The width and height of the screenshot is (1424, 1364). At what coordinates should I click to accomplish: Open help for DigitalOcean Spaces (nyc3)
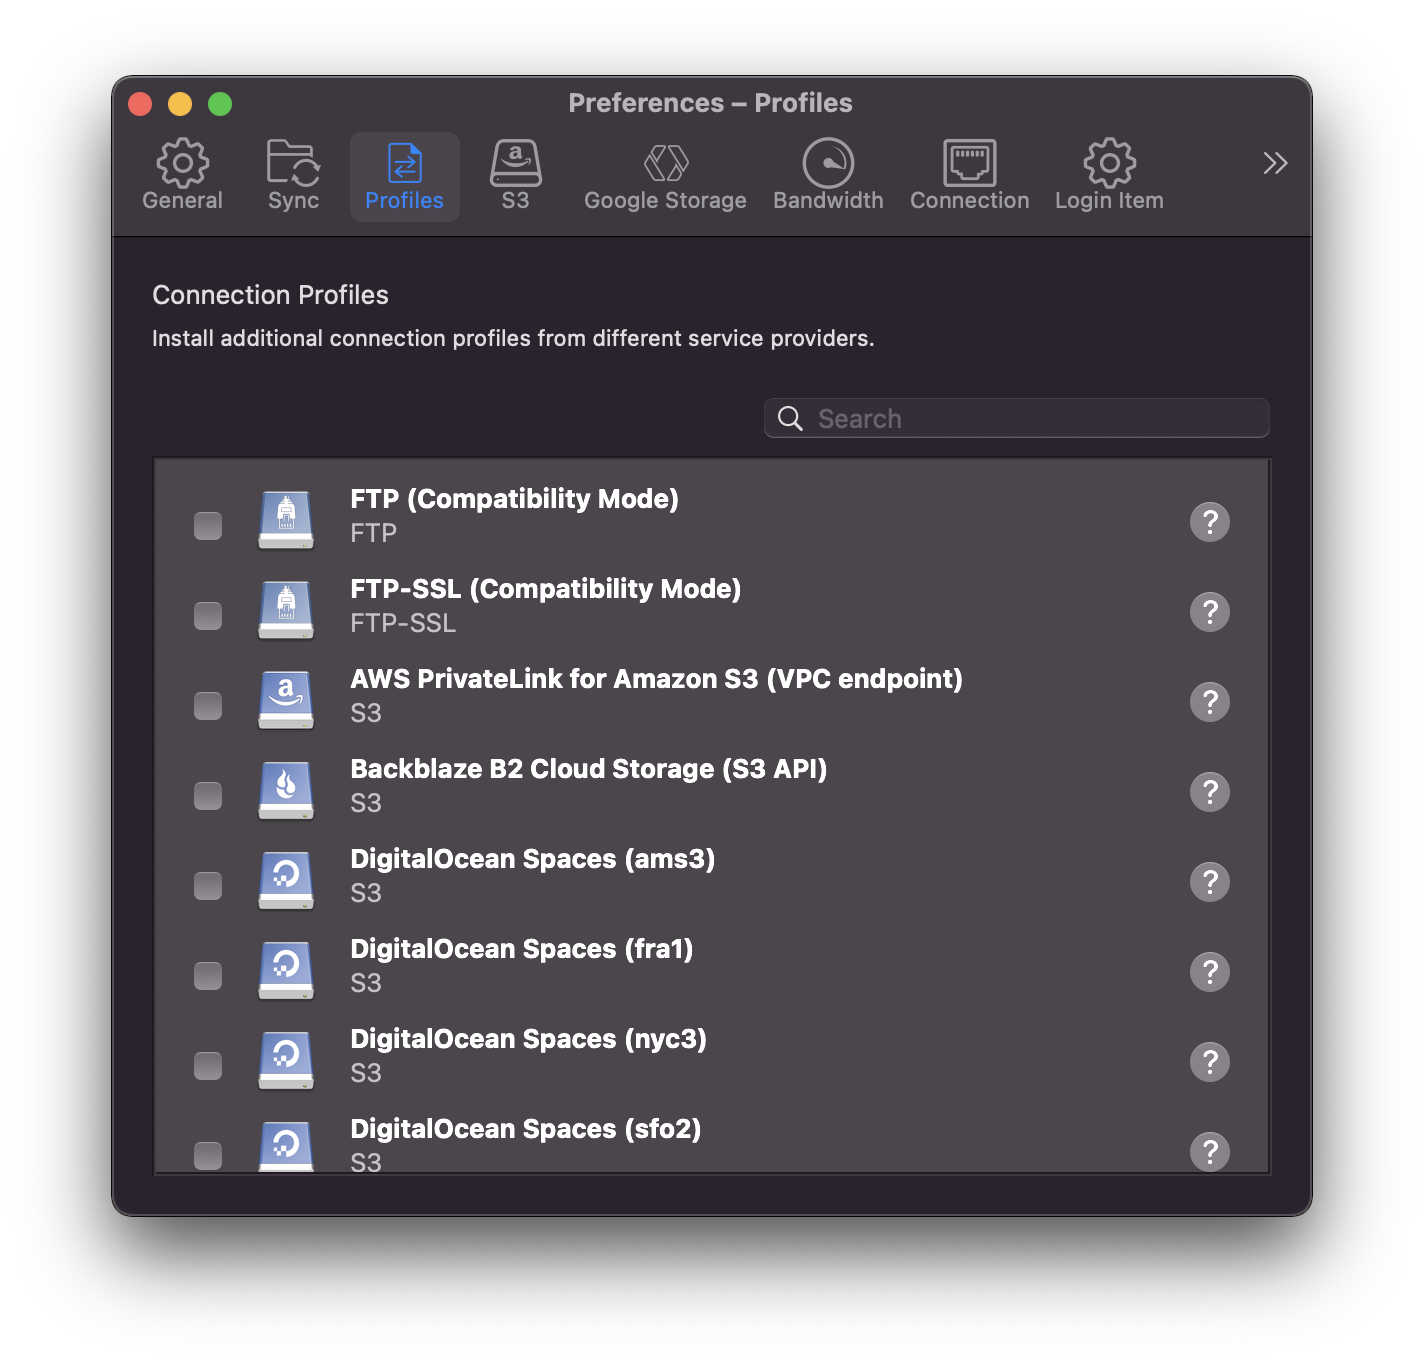tap(1210, 1062)
